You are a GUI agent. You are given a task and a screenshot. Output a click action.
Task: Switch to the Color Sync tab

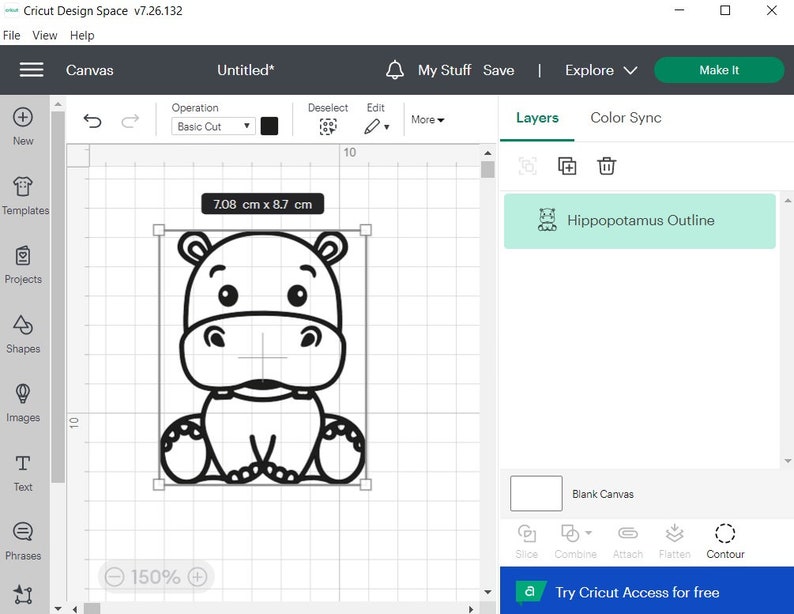626,118
